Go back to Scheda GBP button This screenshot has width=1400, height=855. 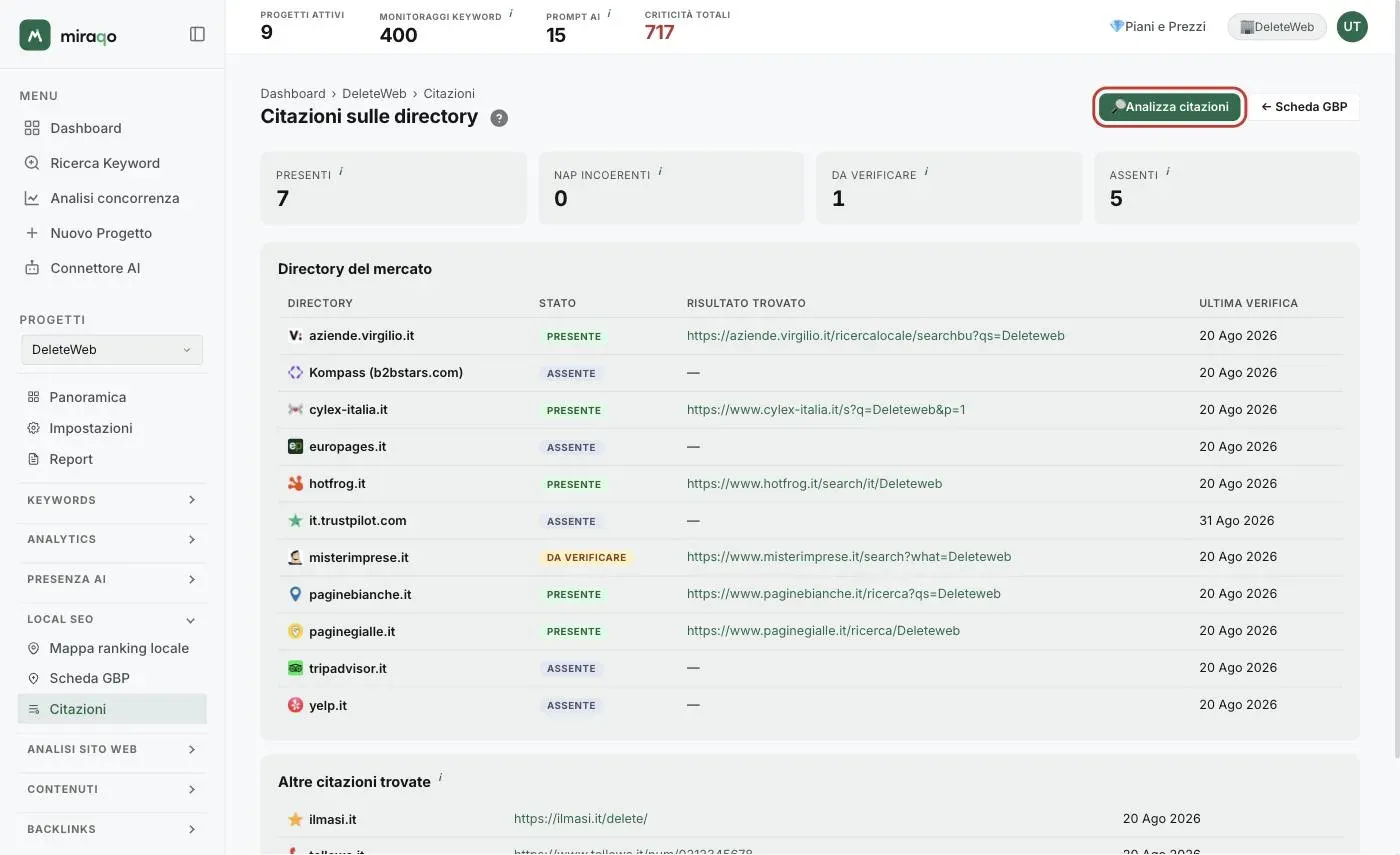1304,107
